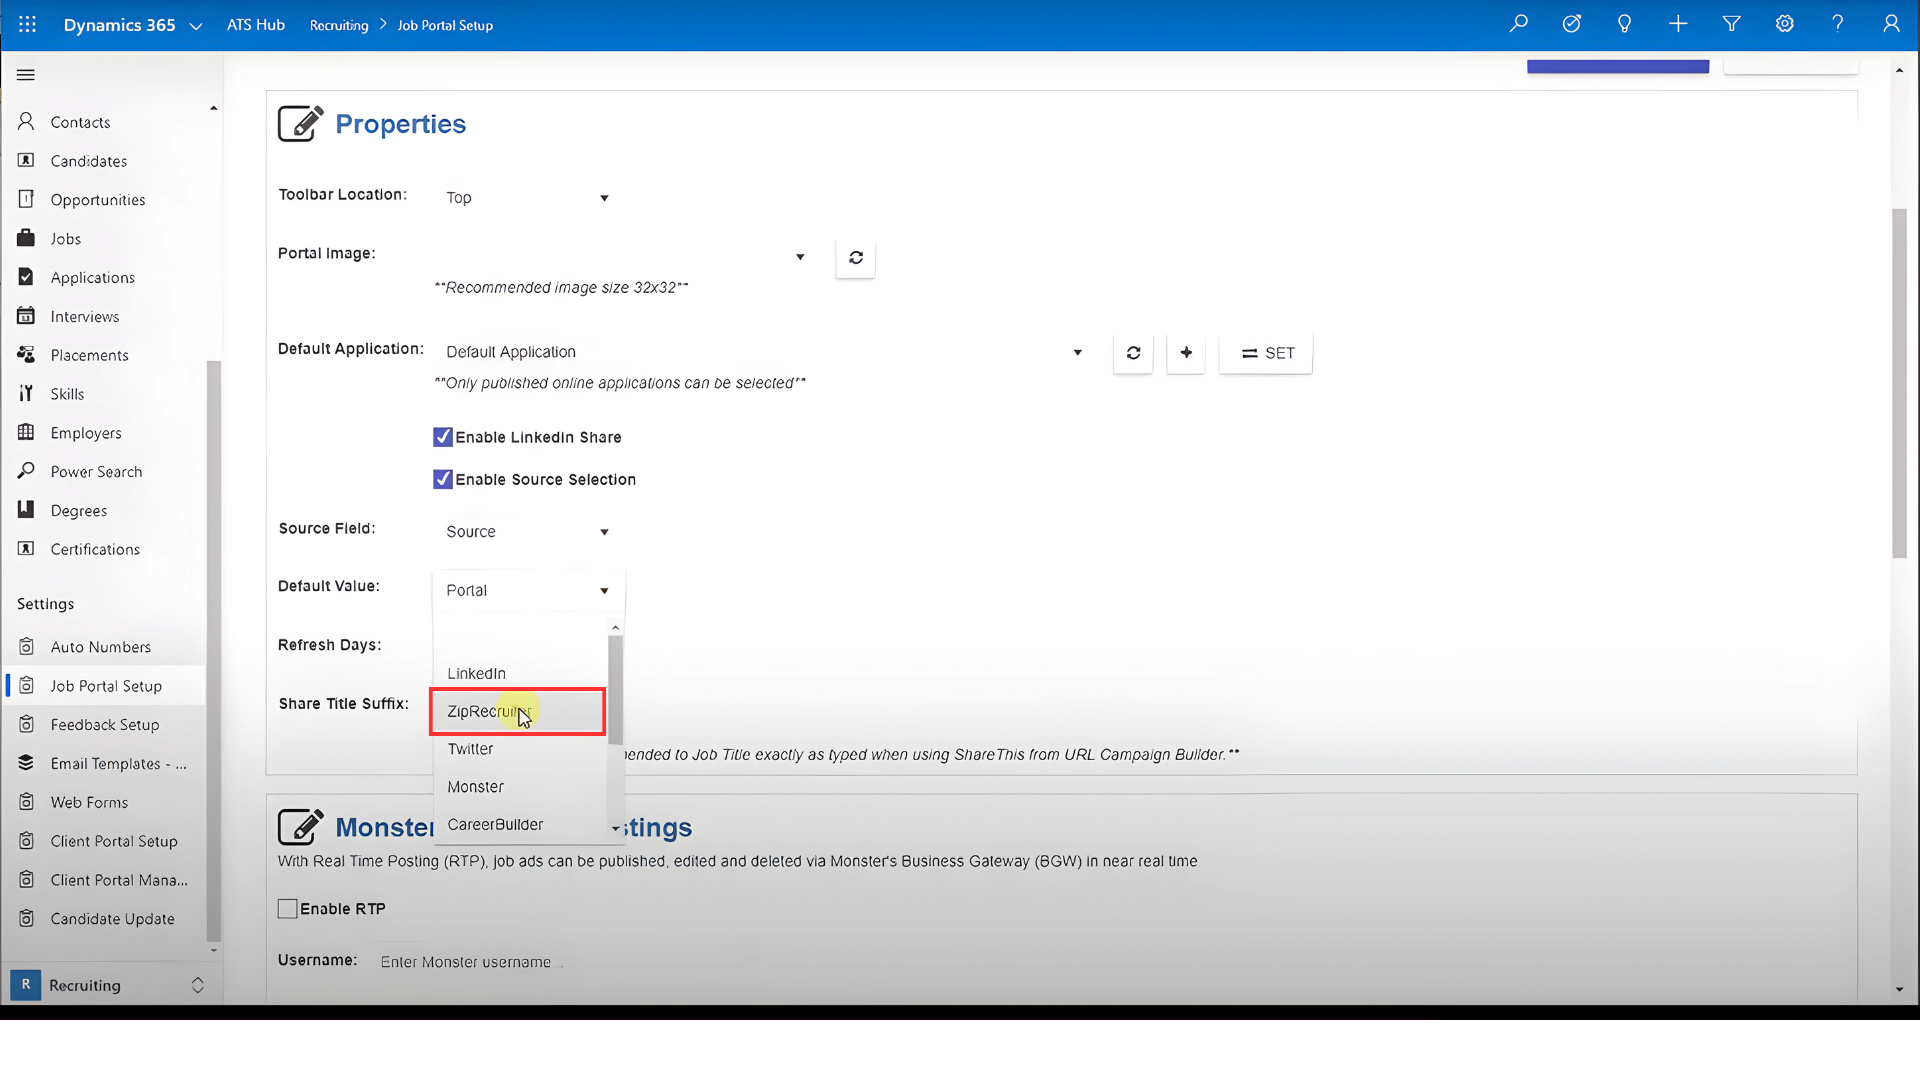
Task: Click the Jobs briefcase icon
Action: coord(26,238)
